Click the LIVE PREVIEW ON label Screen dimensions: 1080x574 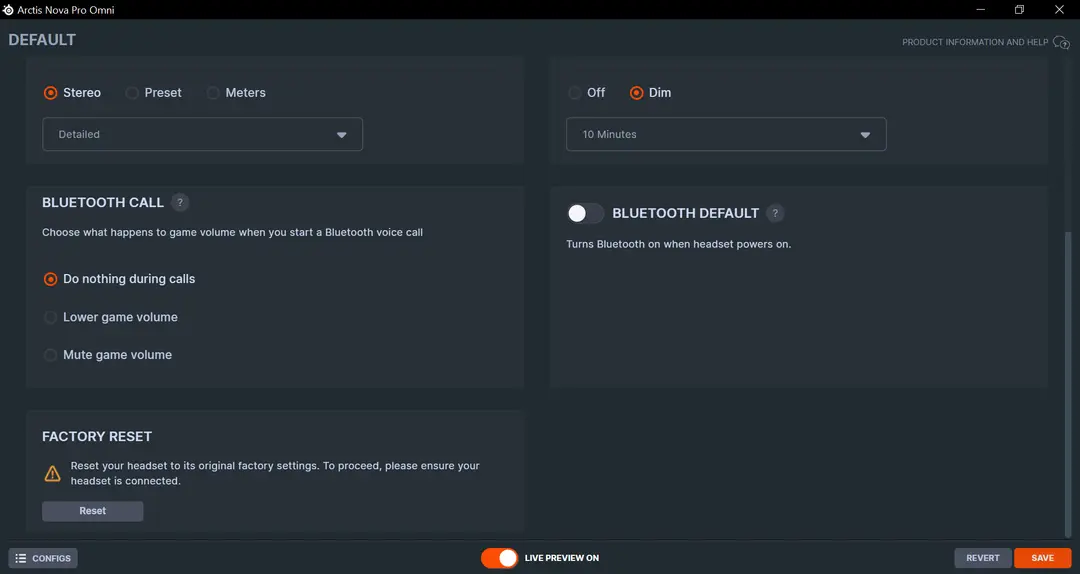coord(562,558)
